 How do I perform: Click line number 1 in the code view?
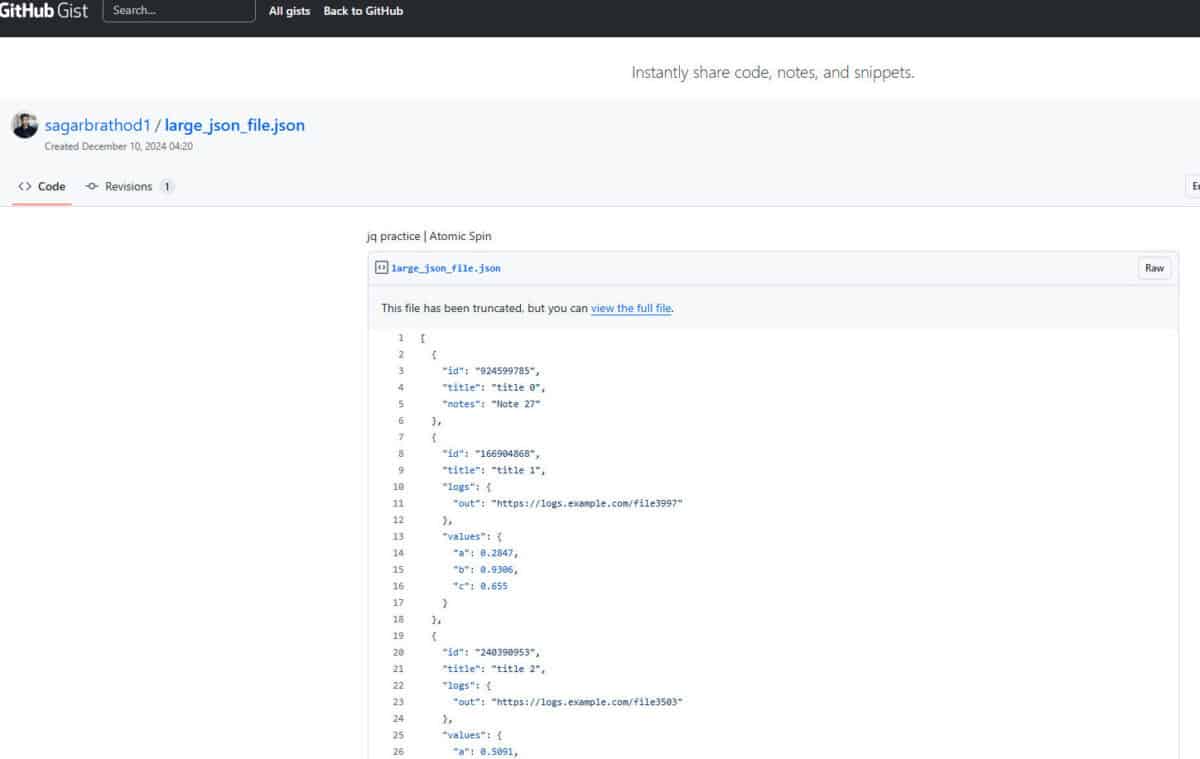400,337
